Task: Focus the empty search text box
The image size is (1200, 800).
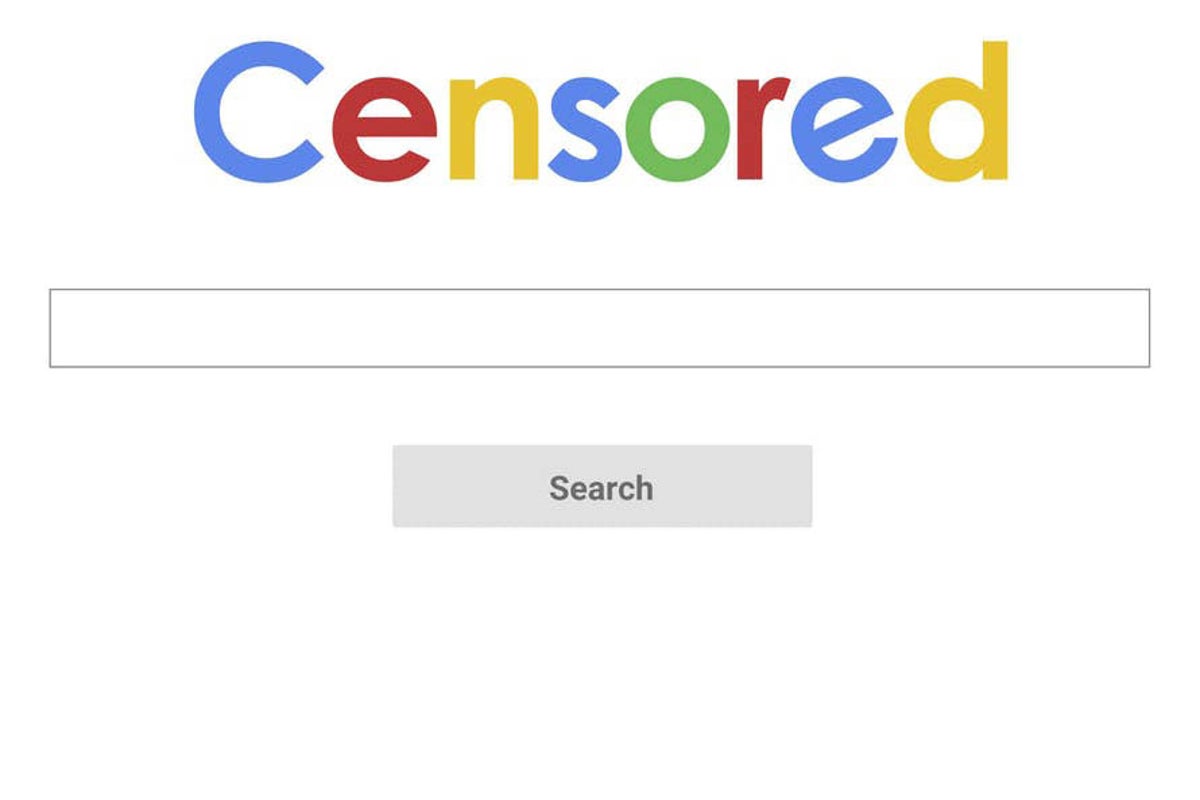Action: [600, 328]
